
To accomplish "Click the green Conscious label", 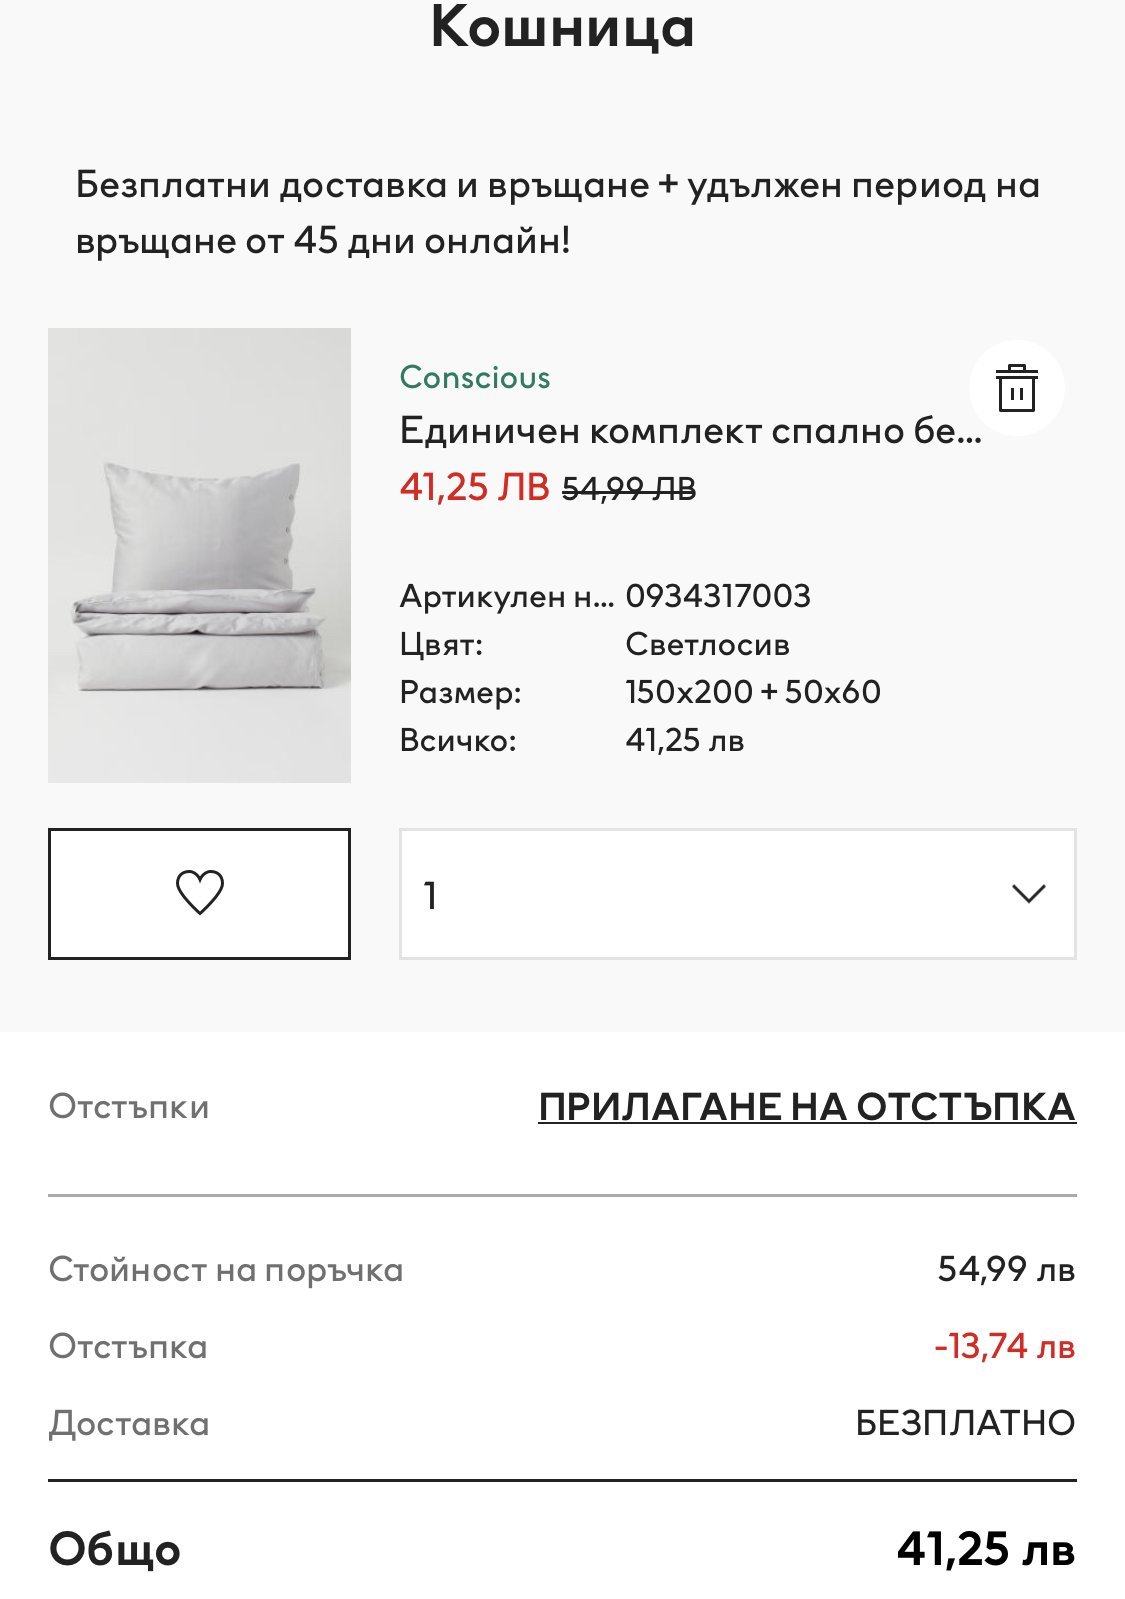I will 475,377.
